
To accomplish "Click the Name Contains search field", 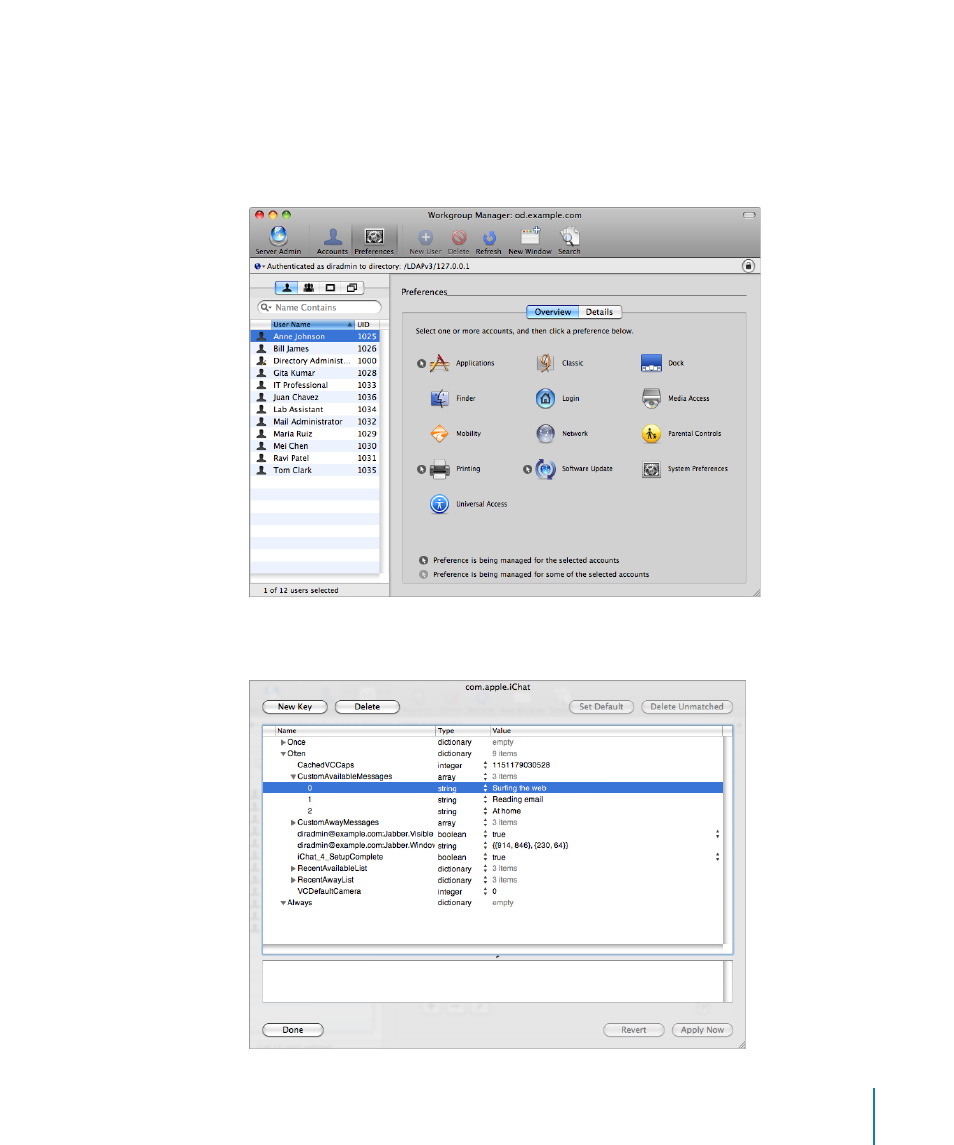I will [319, 307].
